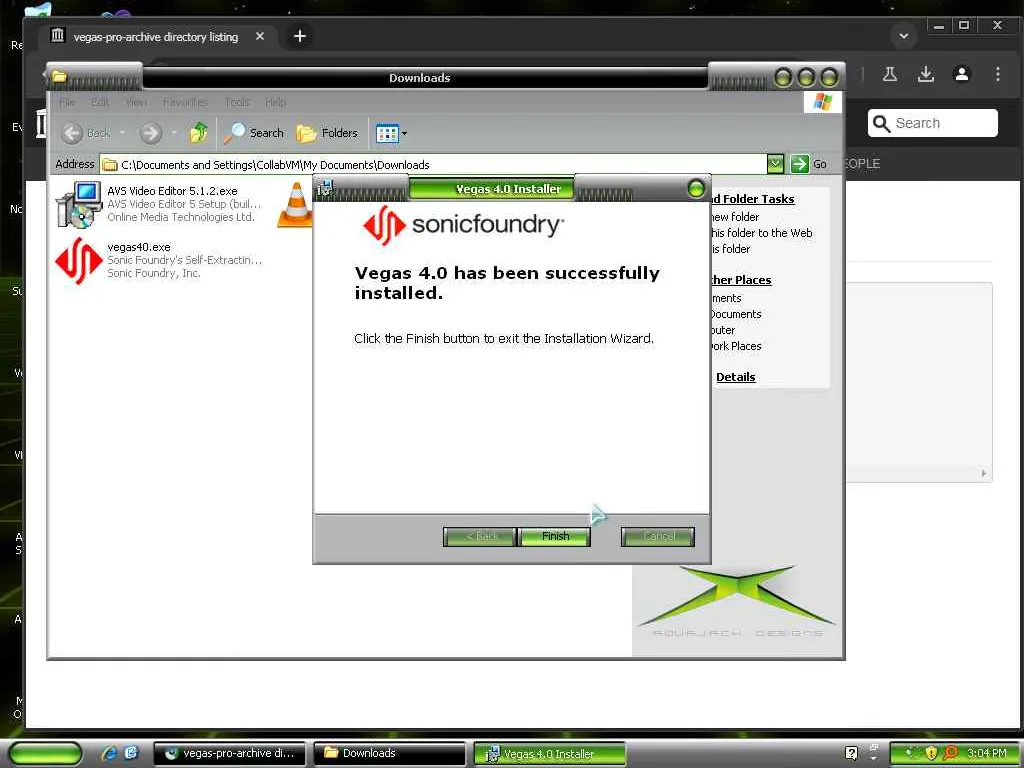Click the sonicfoundry logo in installer
Screen dimensions: 1024x768
[463, 225]
